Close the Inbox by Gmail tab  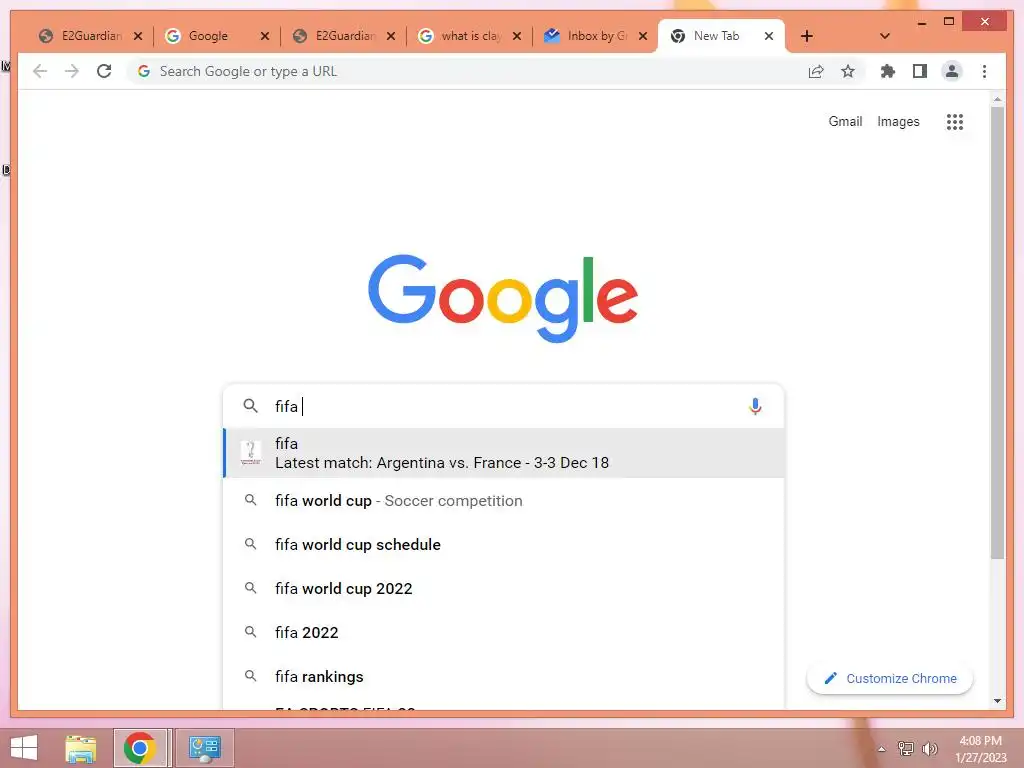coord(643,36)
